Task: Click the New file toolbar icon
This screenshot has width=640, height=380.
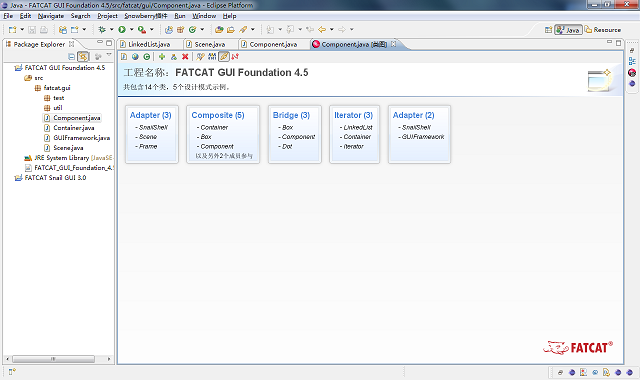Action: [13, 30]
